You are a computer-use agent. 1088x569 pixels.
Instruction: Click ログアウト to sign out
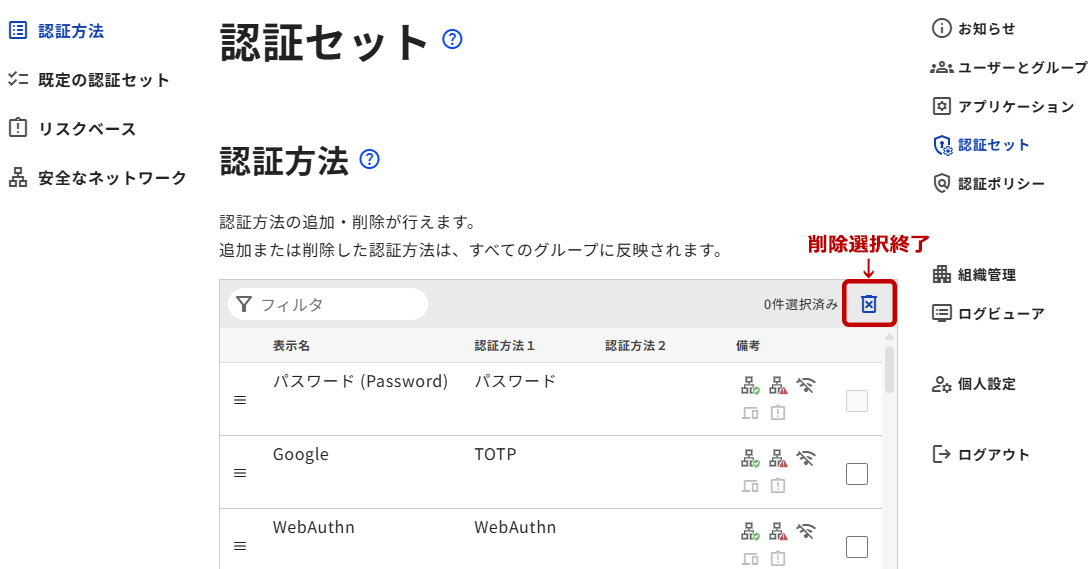tap(993, 454)
